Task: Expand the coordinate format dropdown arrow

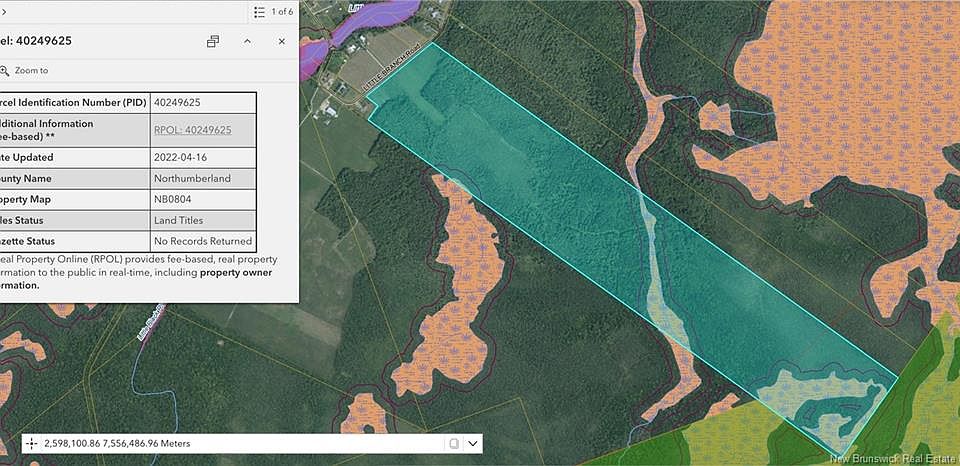Action: [x=474, y=443]
